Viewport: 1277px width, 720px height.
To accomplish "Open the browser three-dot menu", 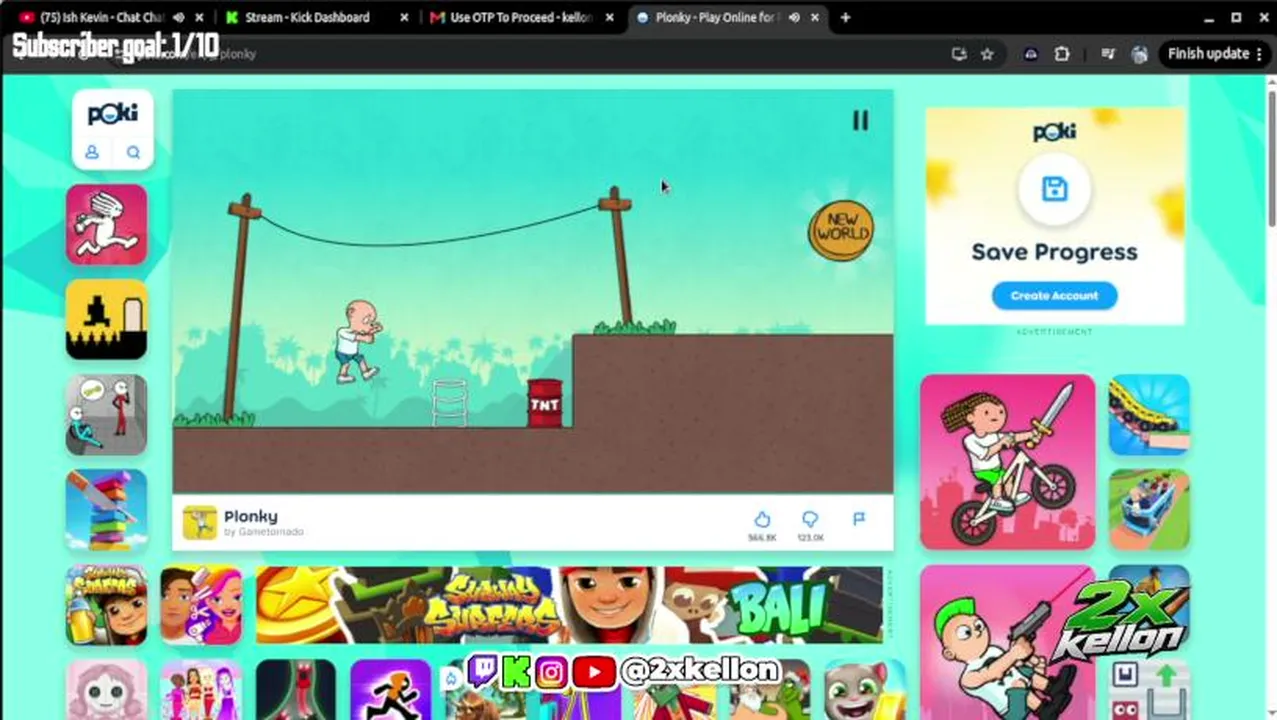I will (1259, 54).
